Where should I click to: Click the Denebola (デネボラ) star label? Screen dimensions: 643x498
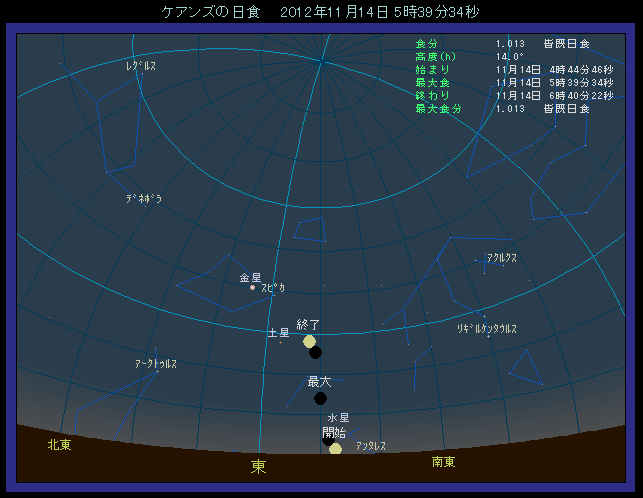pos(143,199)
